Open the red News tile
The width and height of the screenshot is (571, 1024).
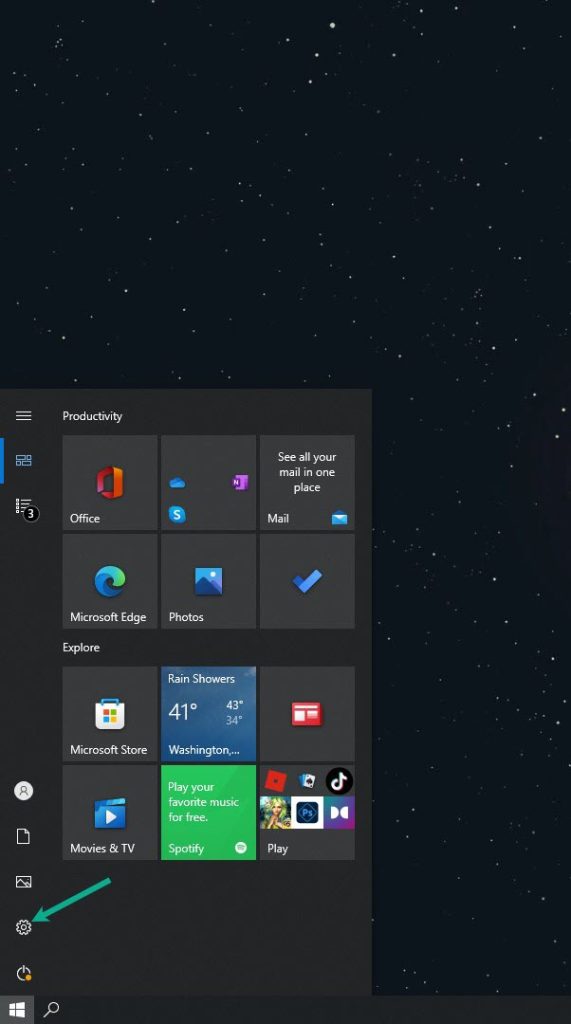click(x=307, y=714)
